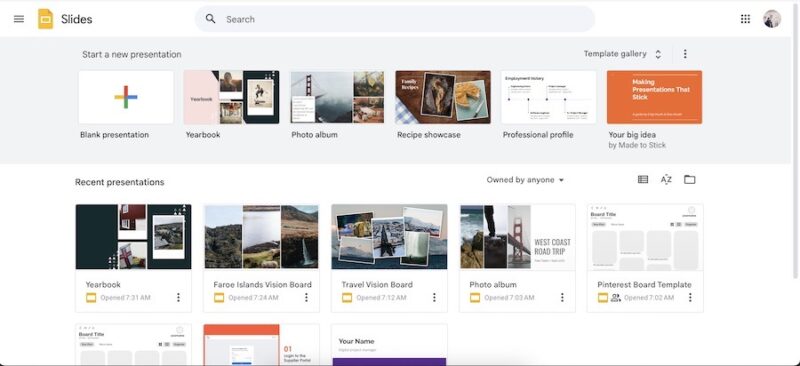
Task: Click the shared people icon on Pinterest Board Template
Action: pyautogui.click(x=616, y=298)
